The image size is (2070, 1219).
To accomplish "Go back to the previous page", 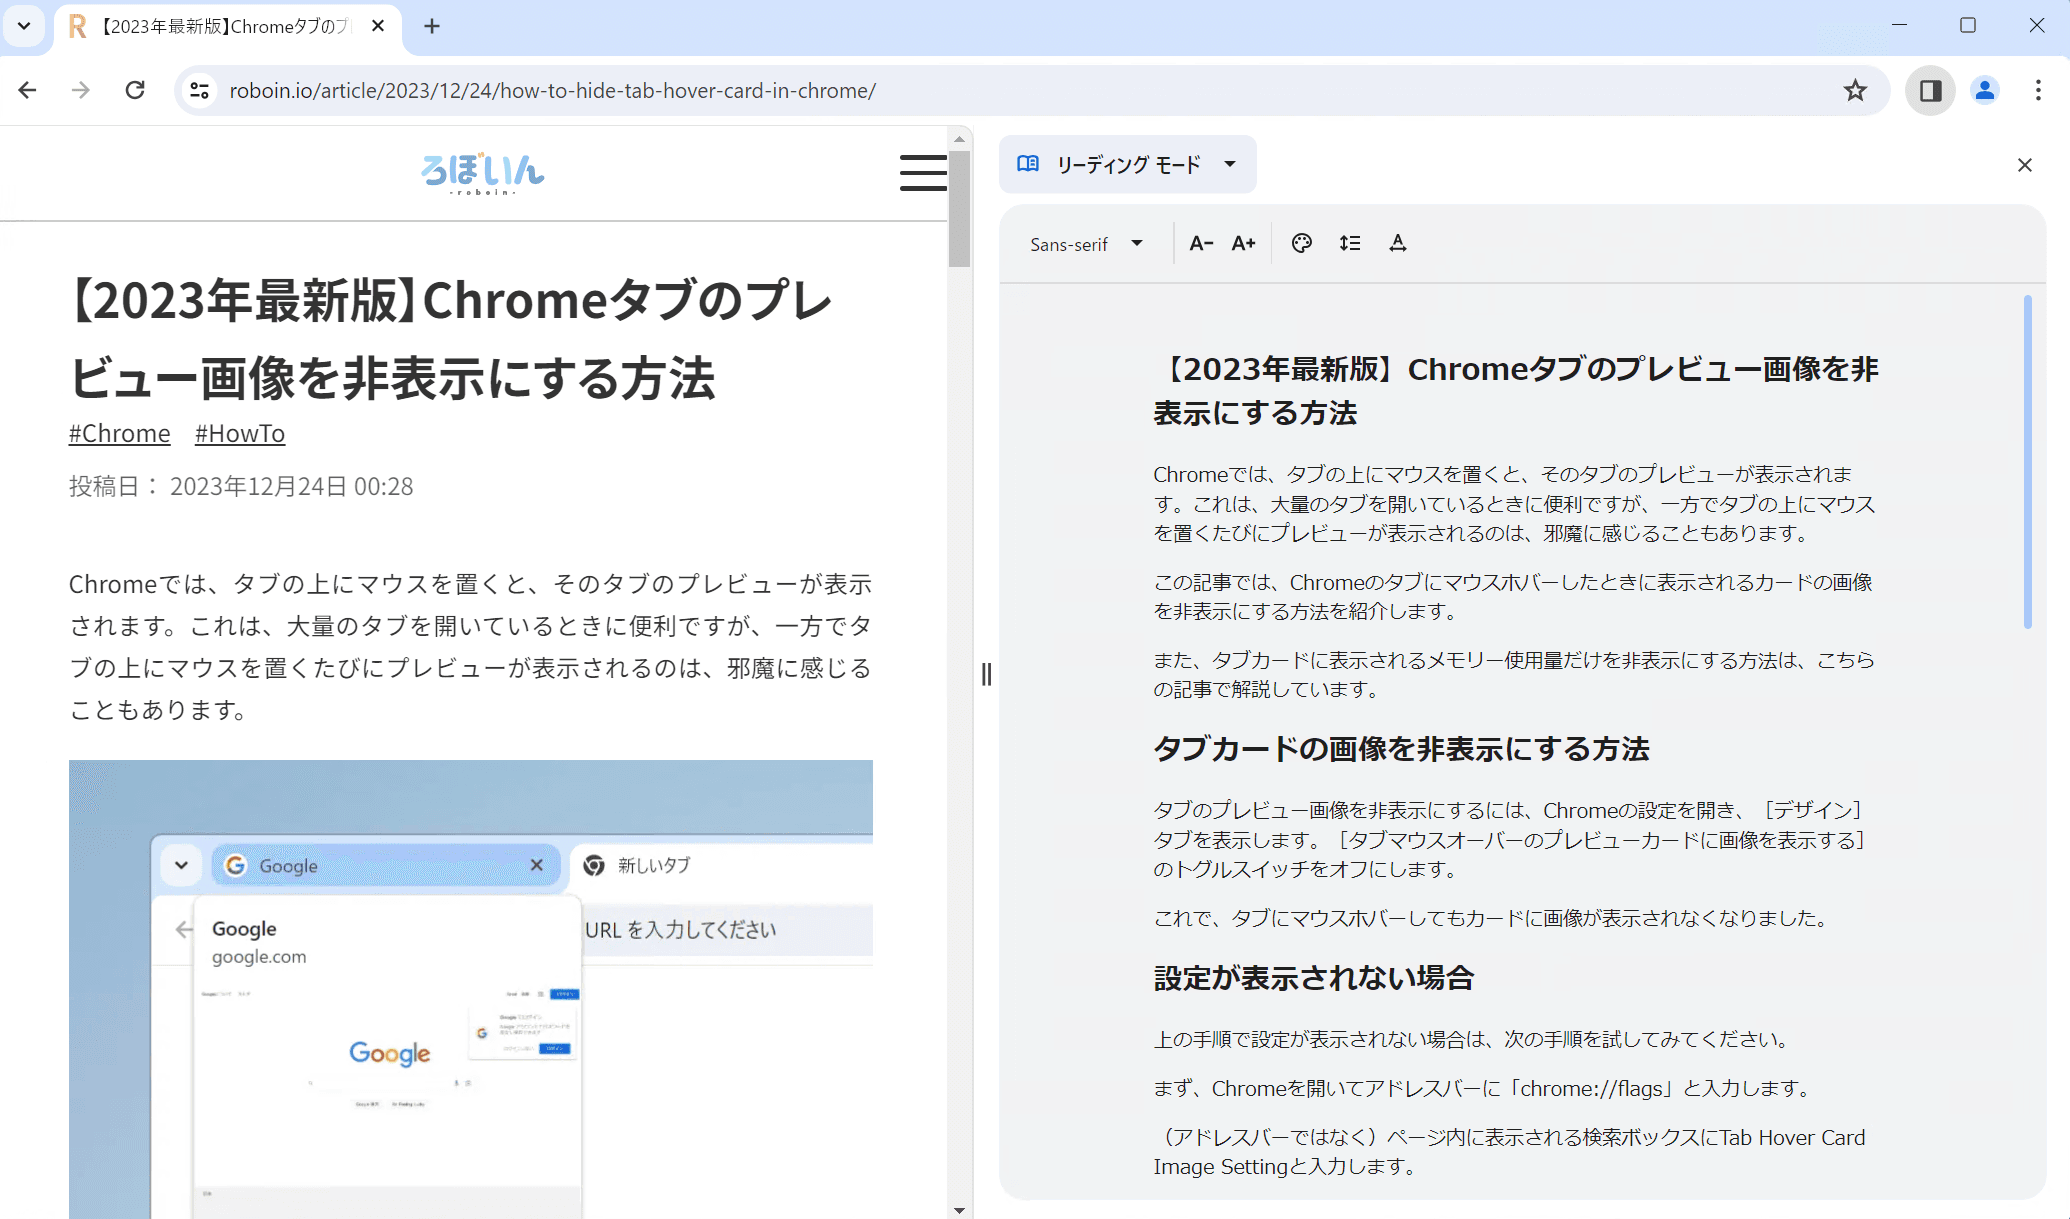I will coord(27,90).
